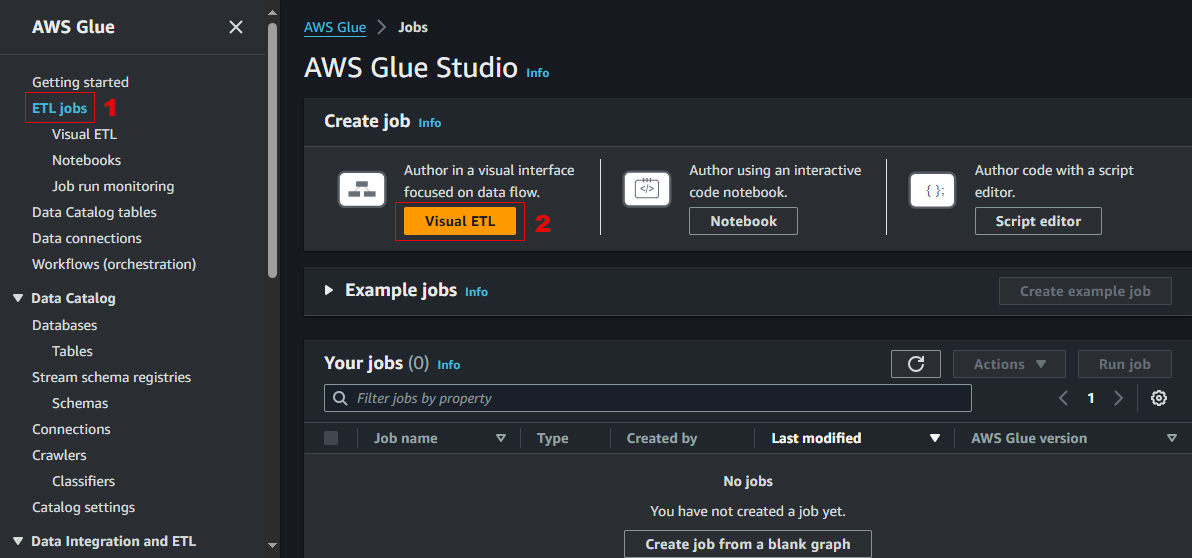Viewport: 1192px width, 558px height.
Task: Click the Jobs breadcrumb text
Action: (x=413, y=27)
